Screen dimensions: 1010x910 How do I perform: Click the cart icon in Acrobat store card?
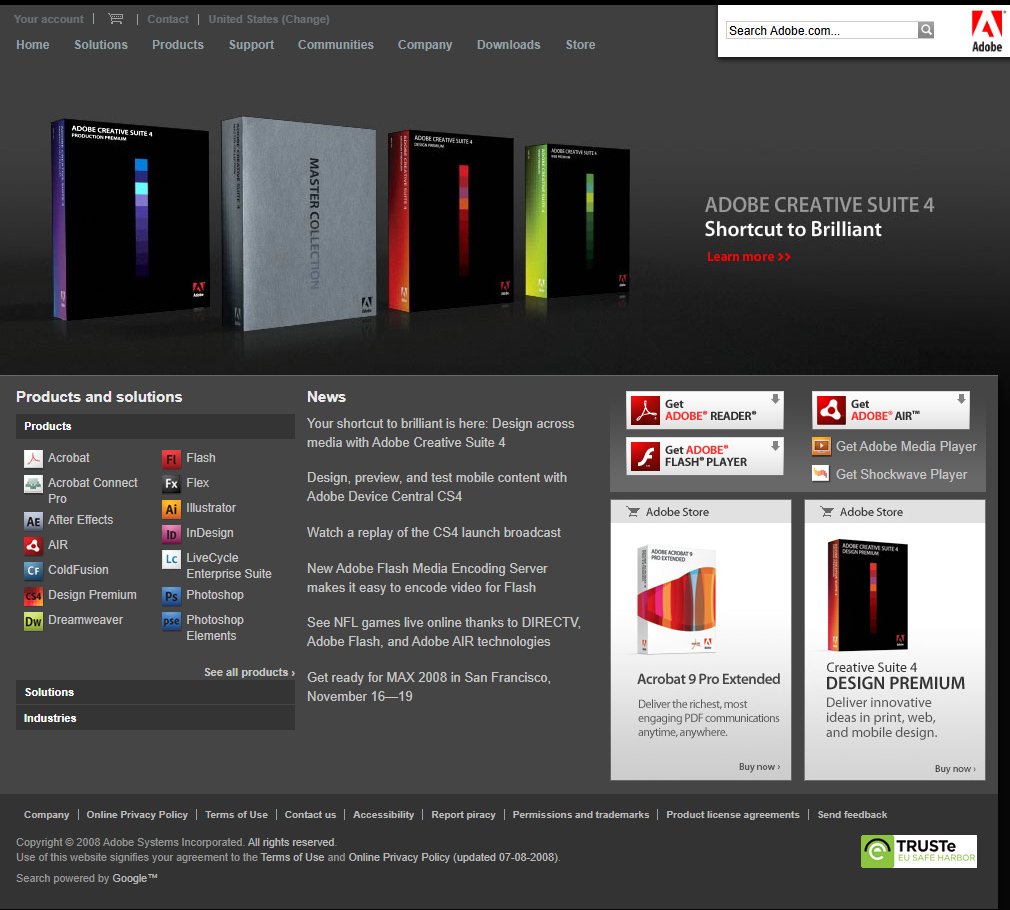point(633,512)
